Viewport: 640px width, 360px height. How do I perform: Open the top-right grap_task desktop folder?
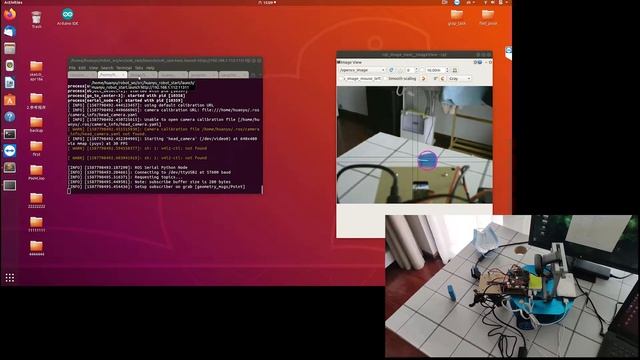[x=457, y=18]
